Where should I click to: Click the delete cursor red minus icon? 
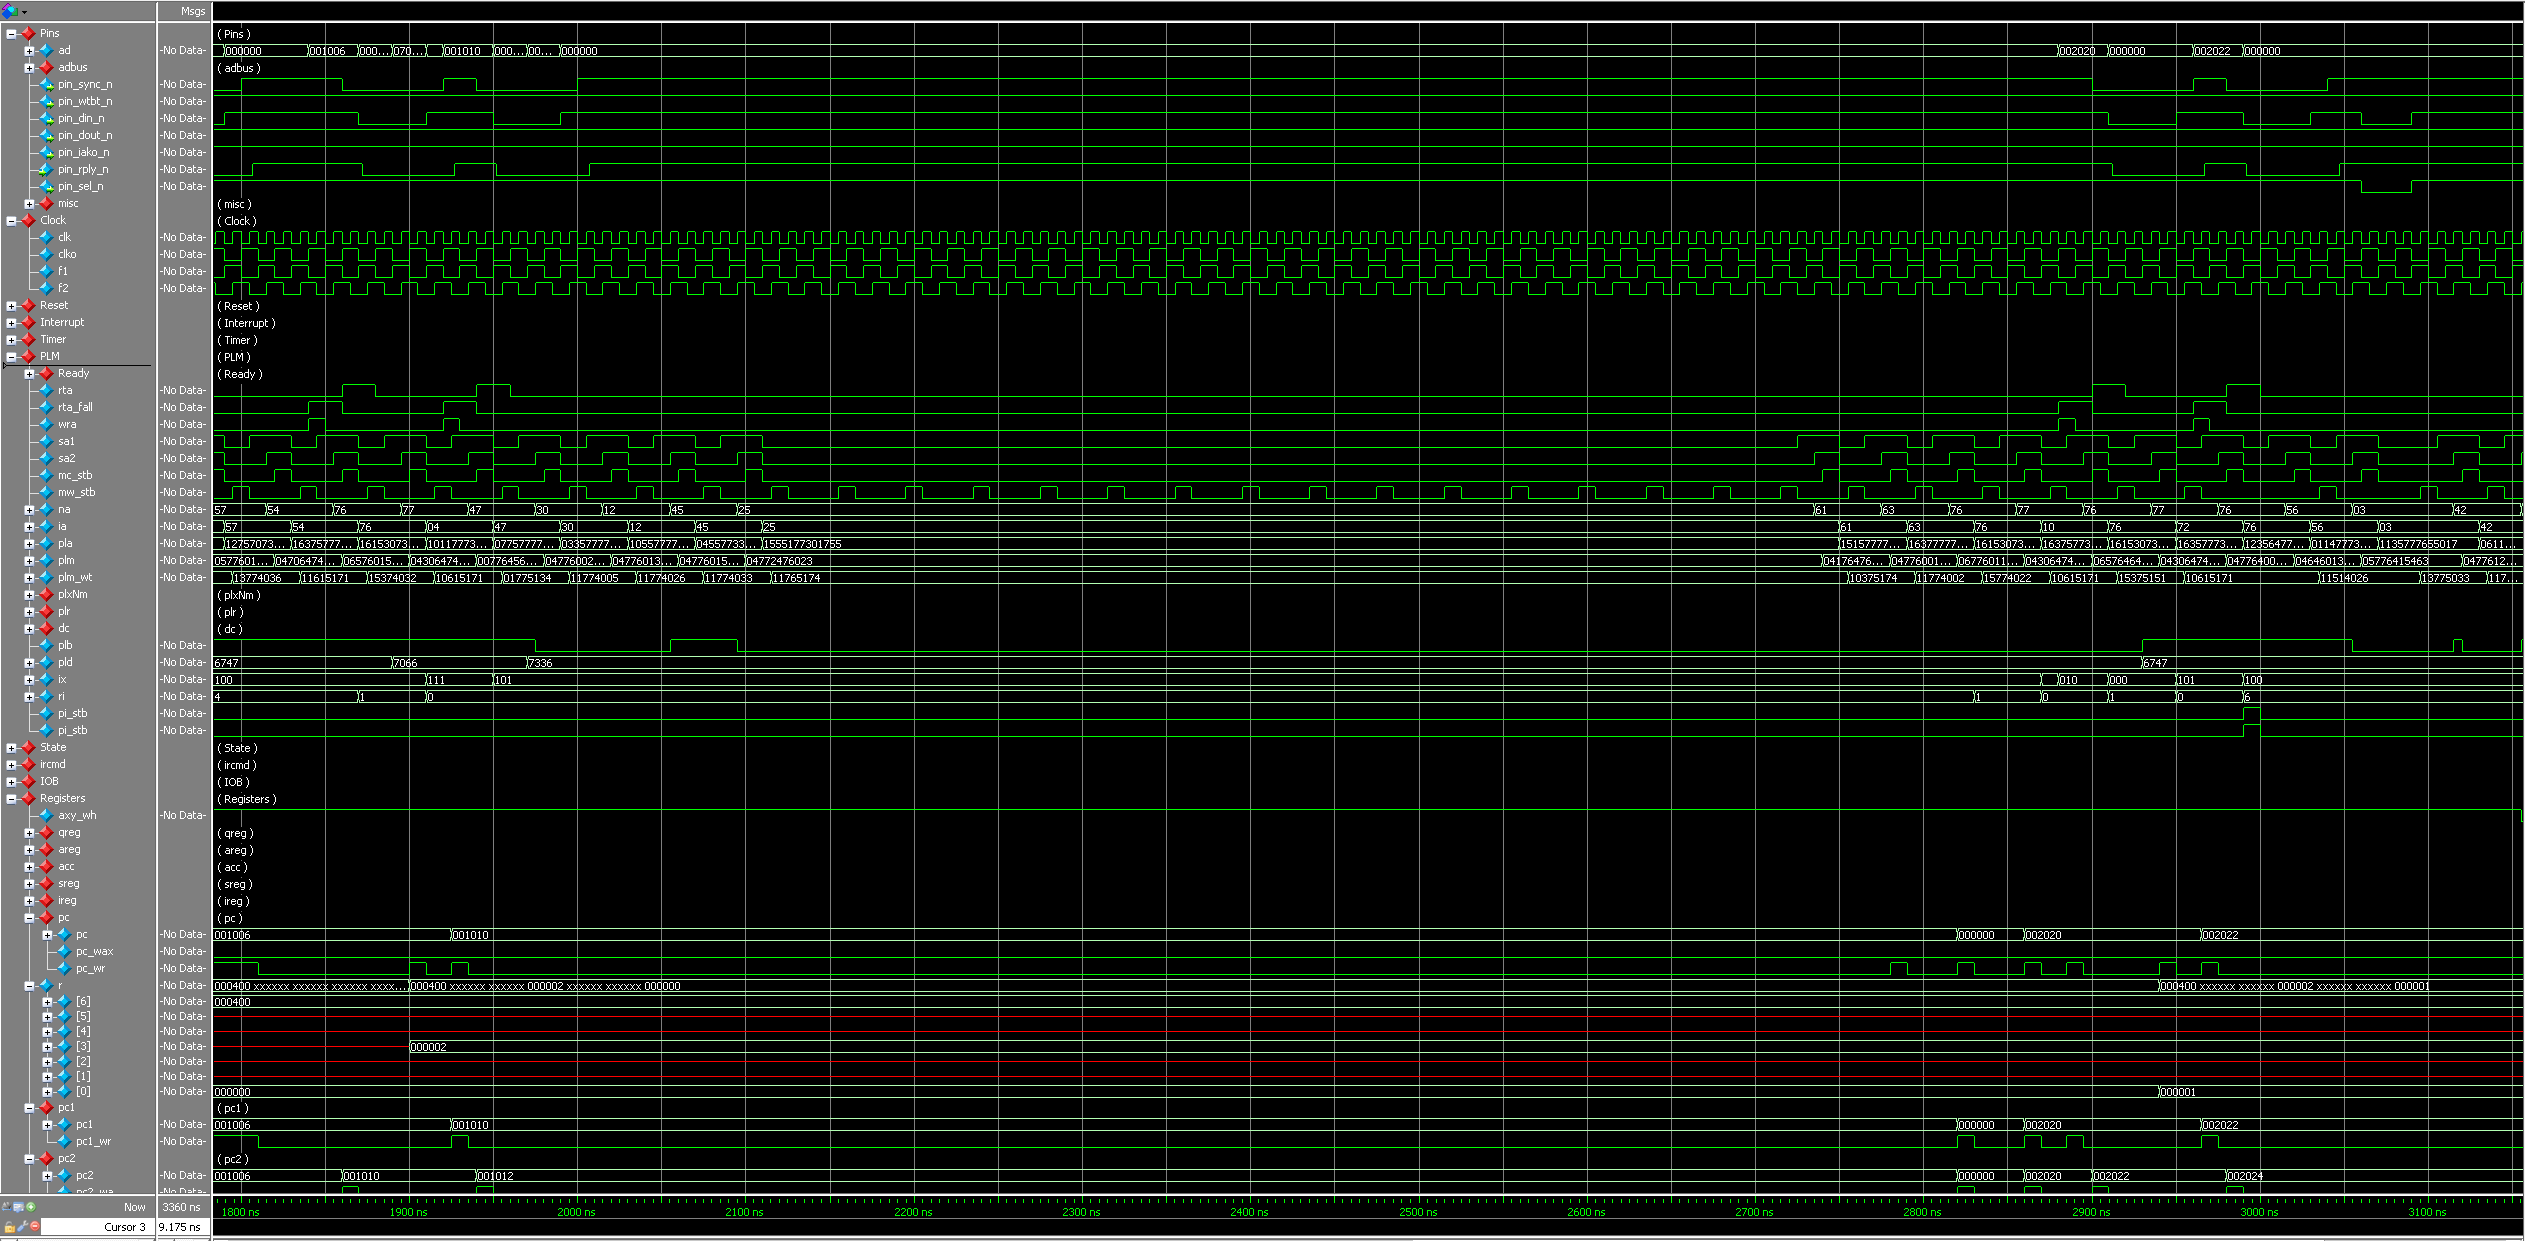point(35,1226)
